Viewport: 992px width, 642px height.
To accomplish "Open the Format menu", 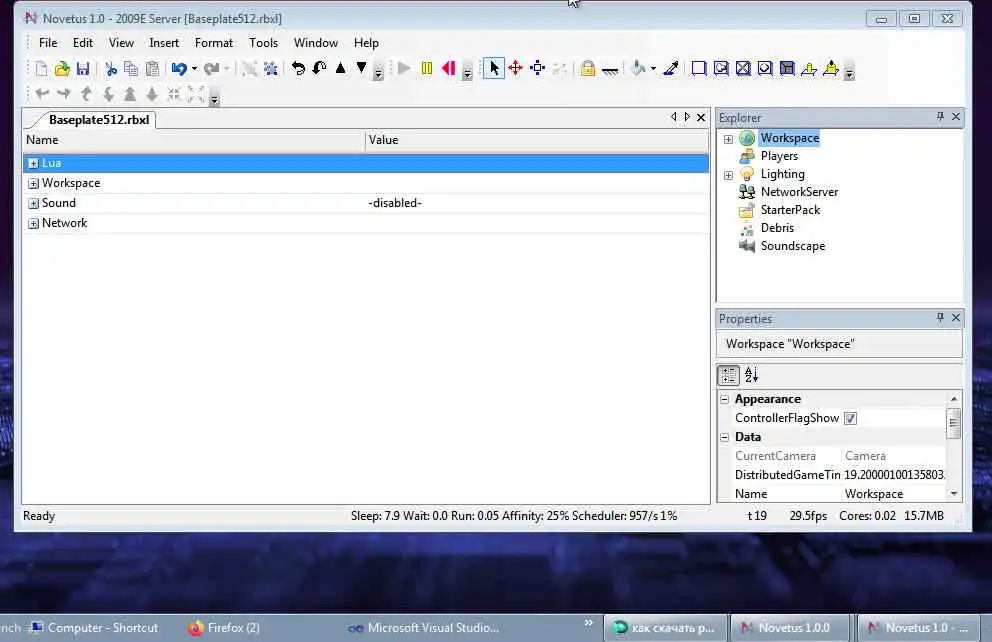I will pyautogui.click(x=214, y=43).
